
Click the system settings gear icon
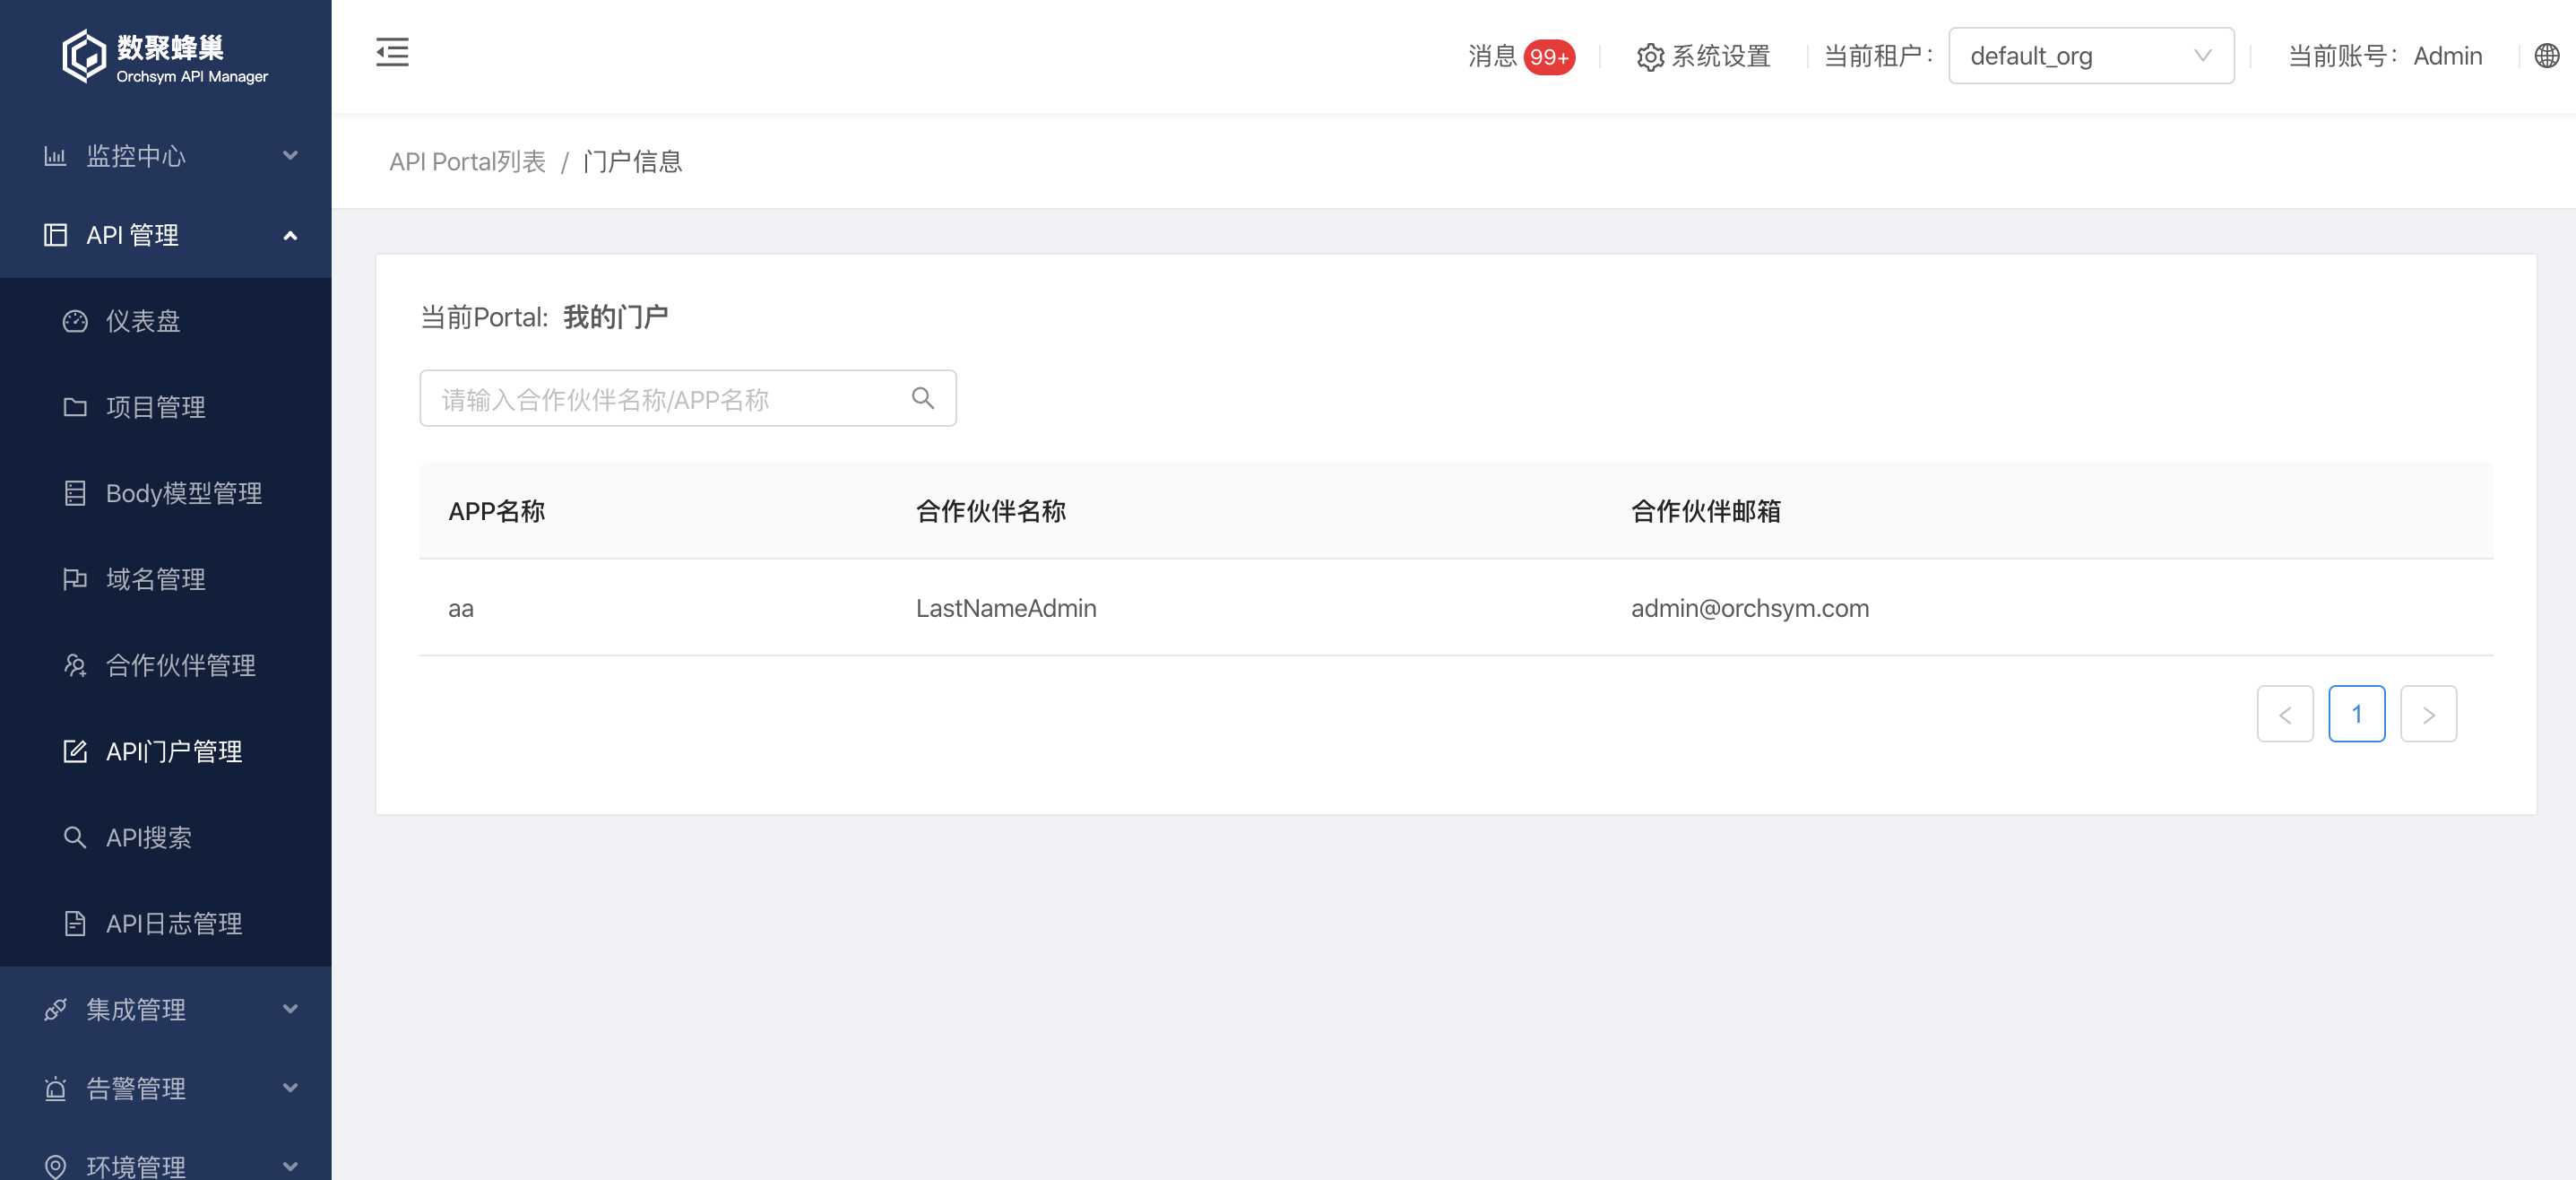coord(1650,57)
